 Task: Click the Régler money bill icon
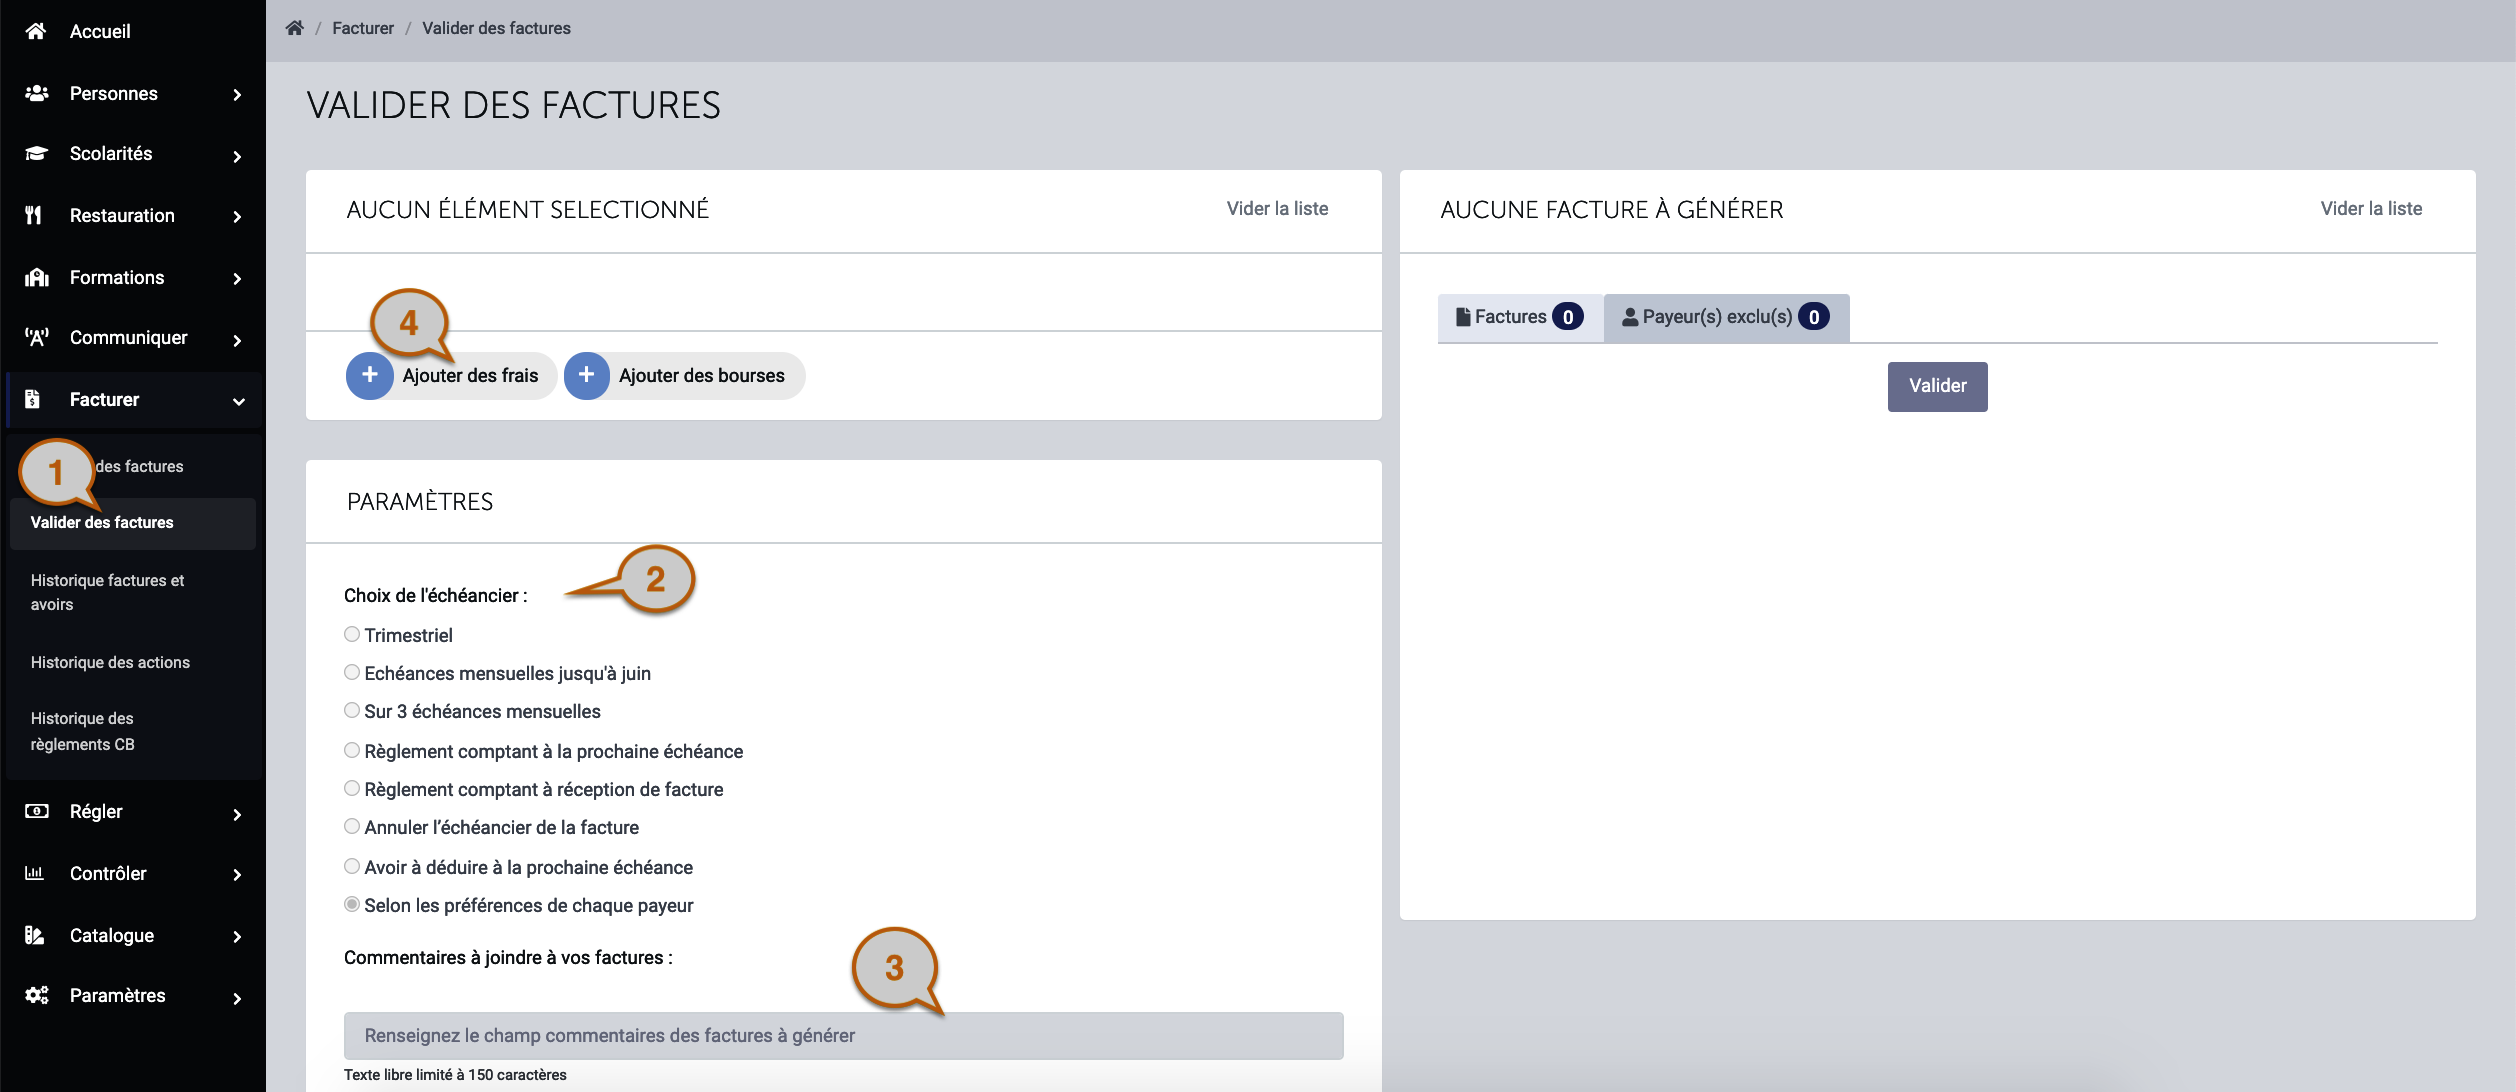click(x=37, y=811)
